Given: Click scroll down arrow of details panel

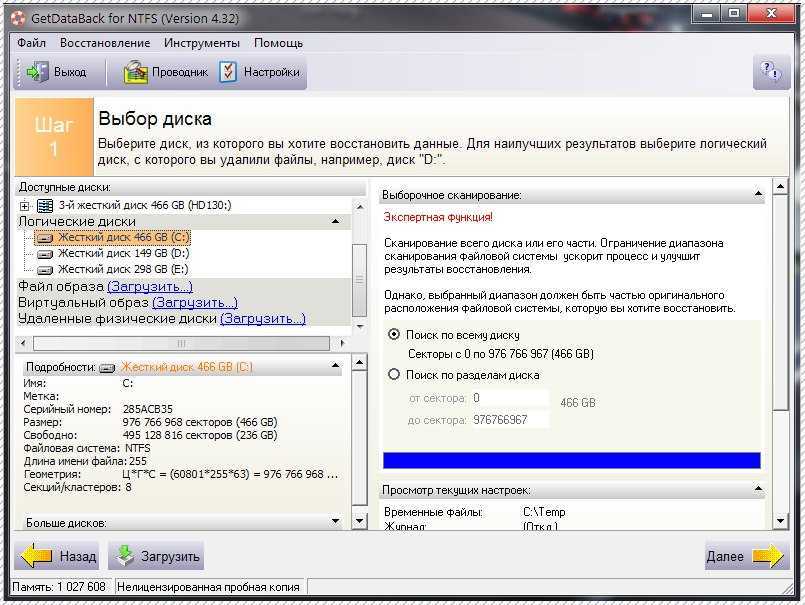Looking at the screenshot, I should tap(359, 521).
